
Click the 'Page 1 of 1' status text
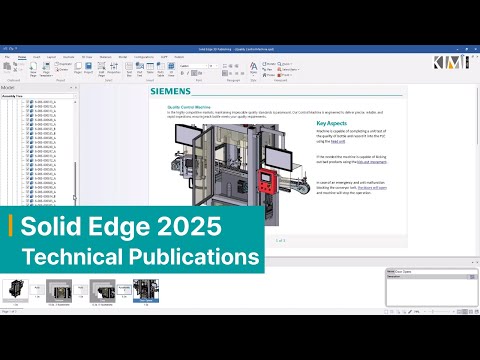point(9,312)
